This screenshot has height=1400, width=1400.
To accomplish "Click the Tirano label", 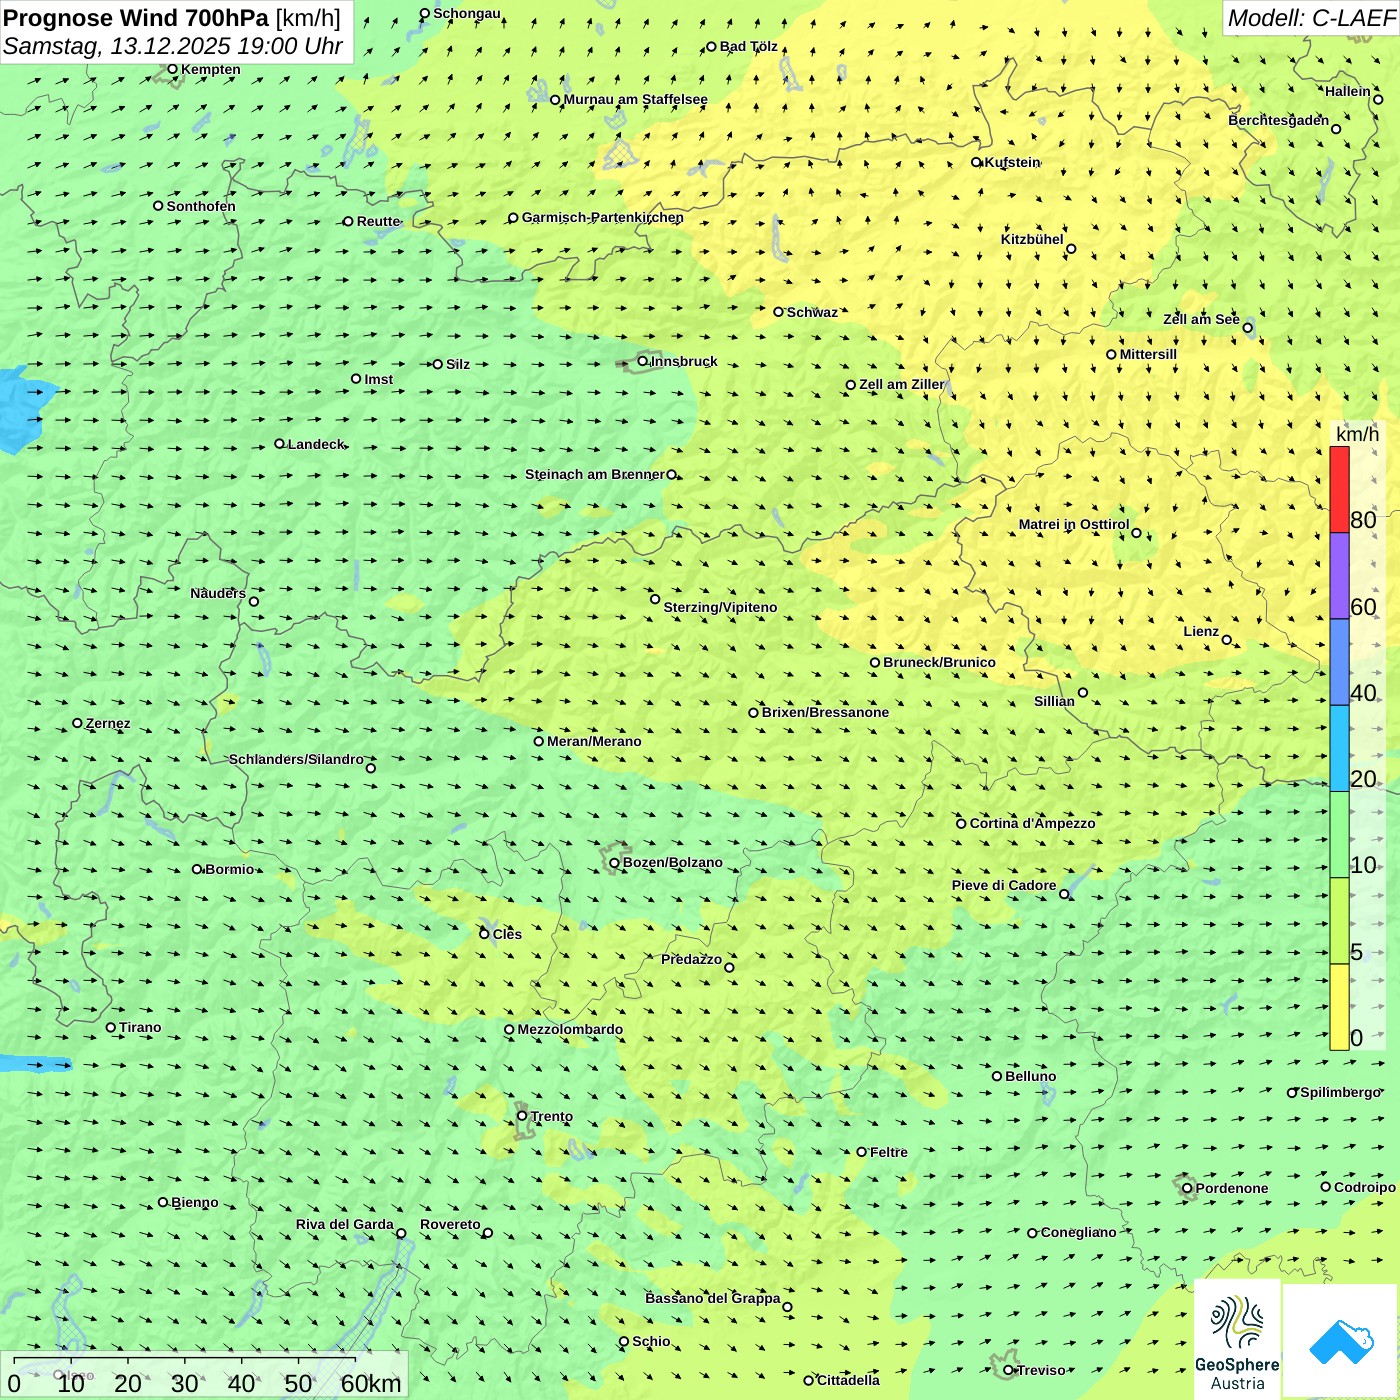I will [x=140, y=1027].
